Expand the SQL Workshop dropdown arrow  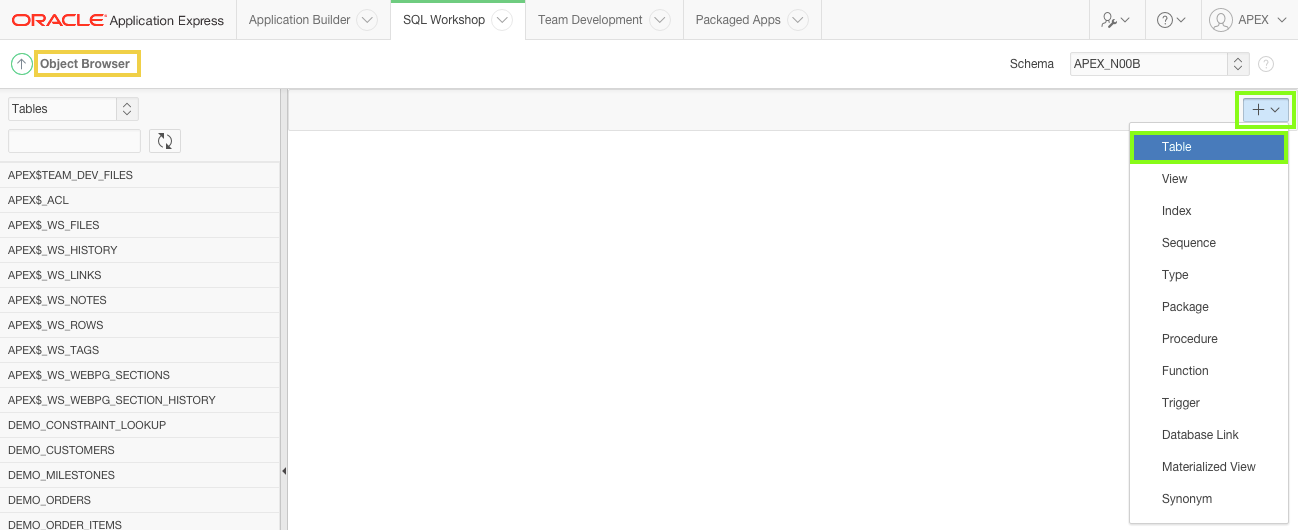[502, 20]
